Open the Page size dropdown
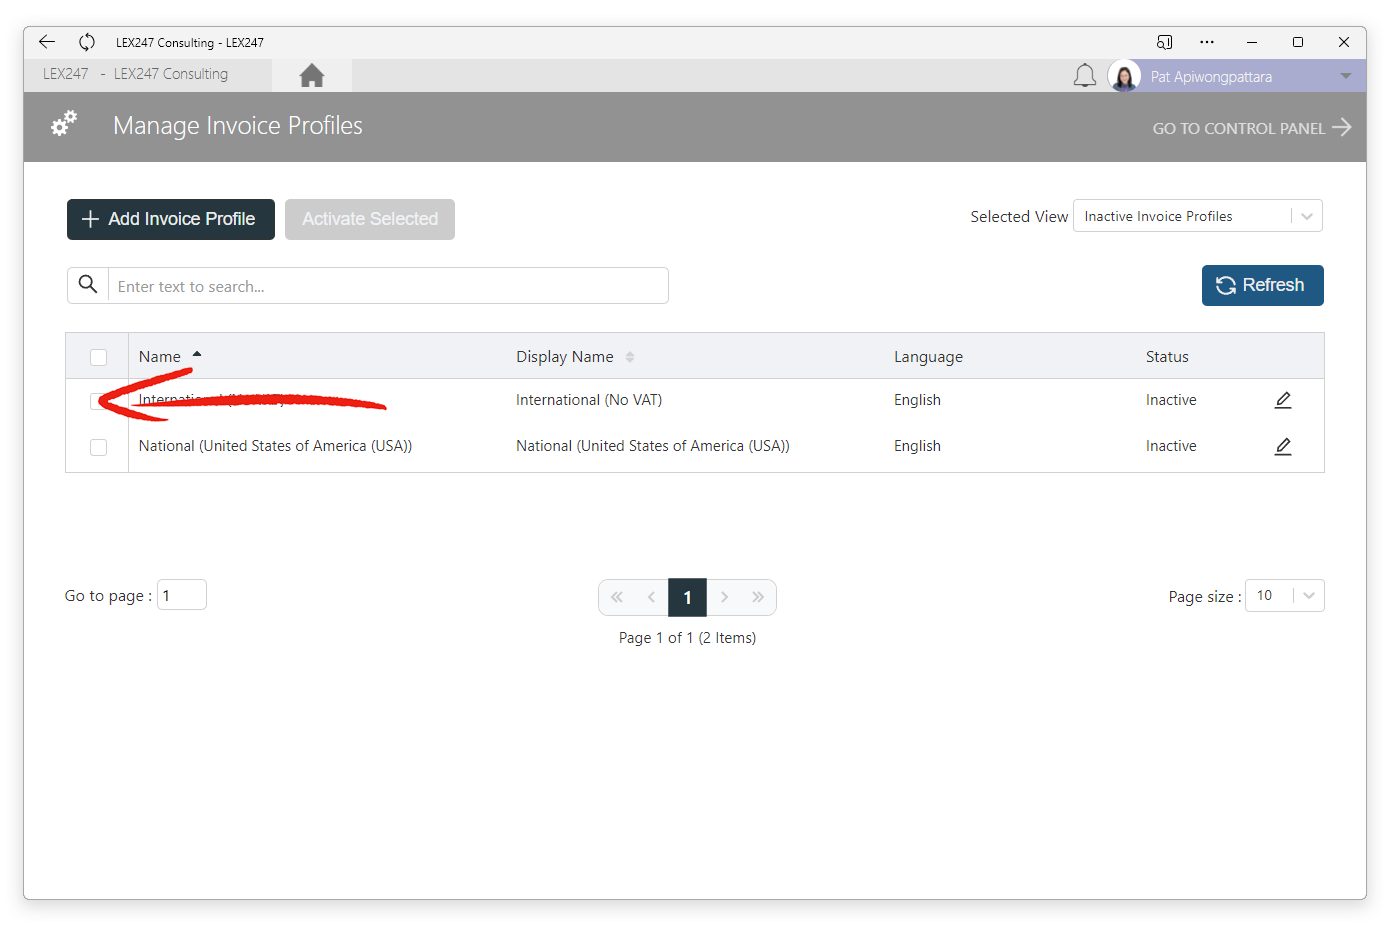The image size is (1390, 925). [x=1284, y=596]
